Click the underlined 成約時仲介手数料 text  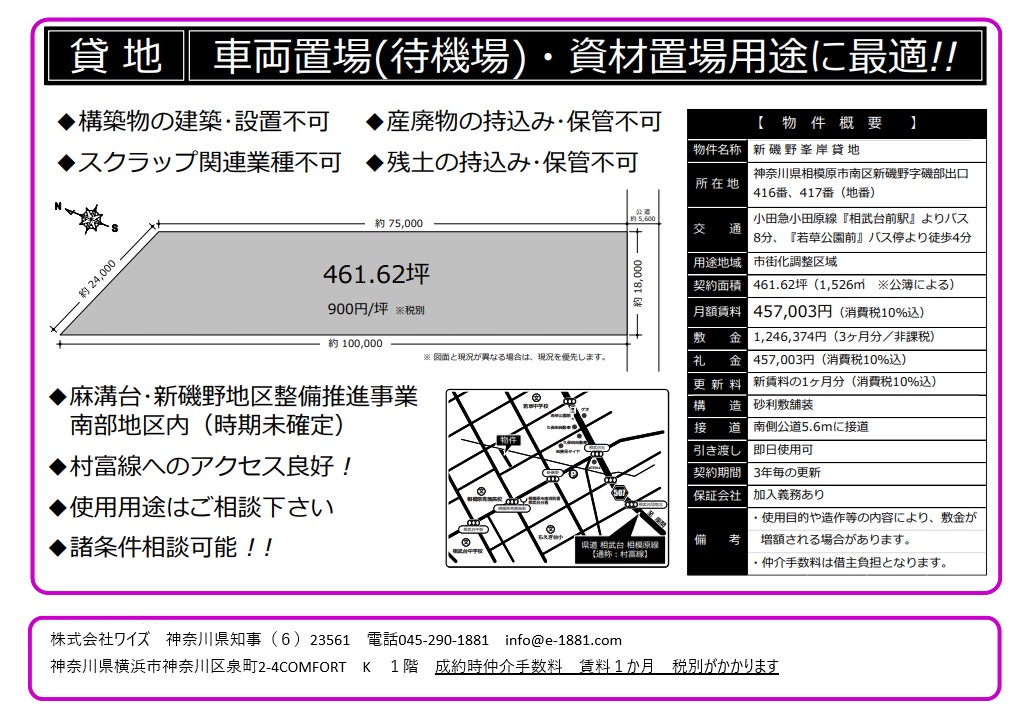[x=499, y=666]
